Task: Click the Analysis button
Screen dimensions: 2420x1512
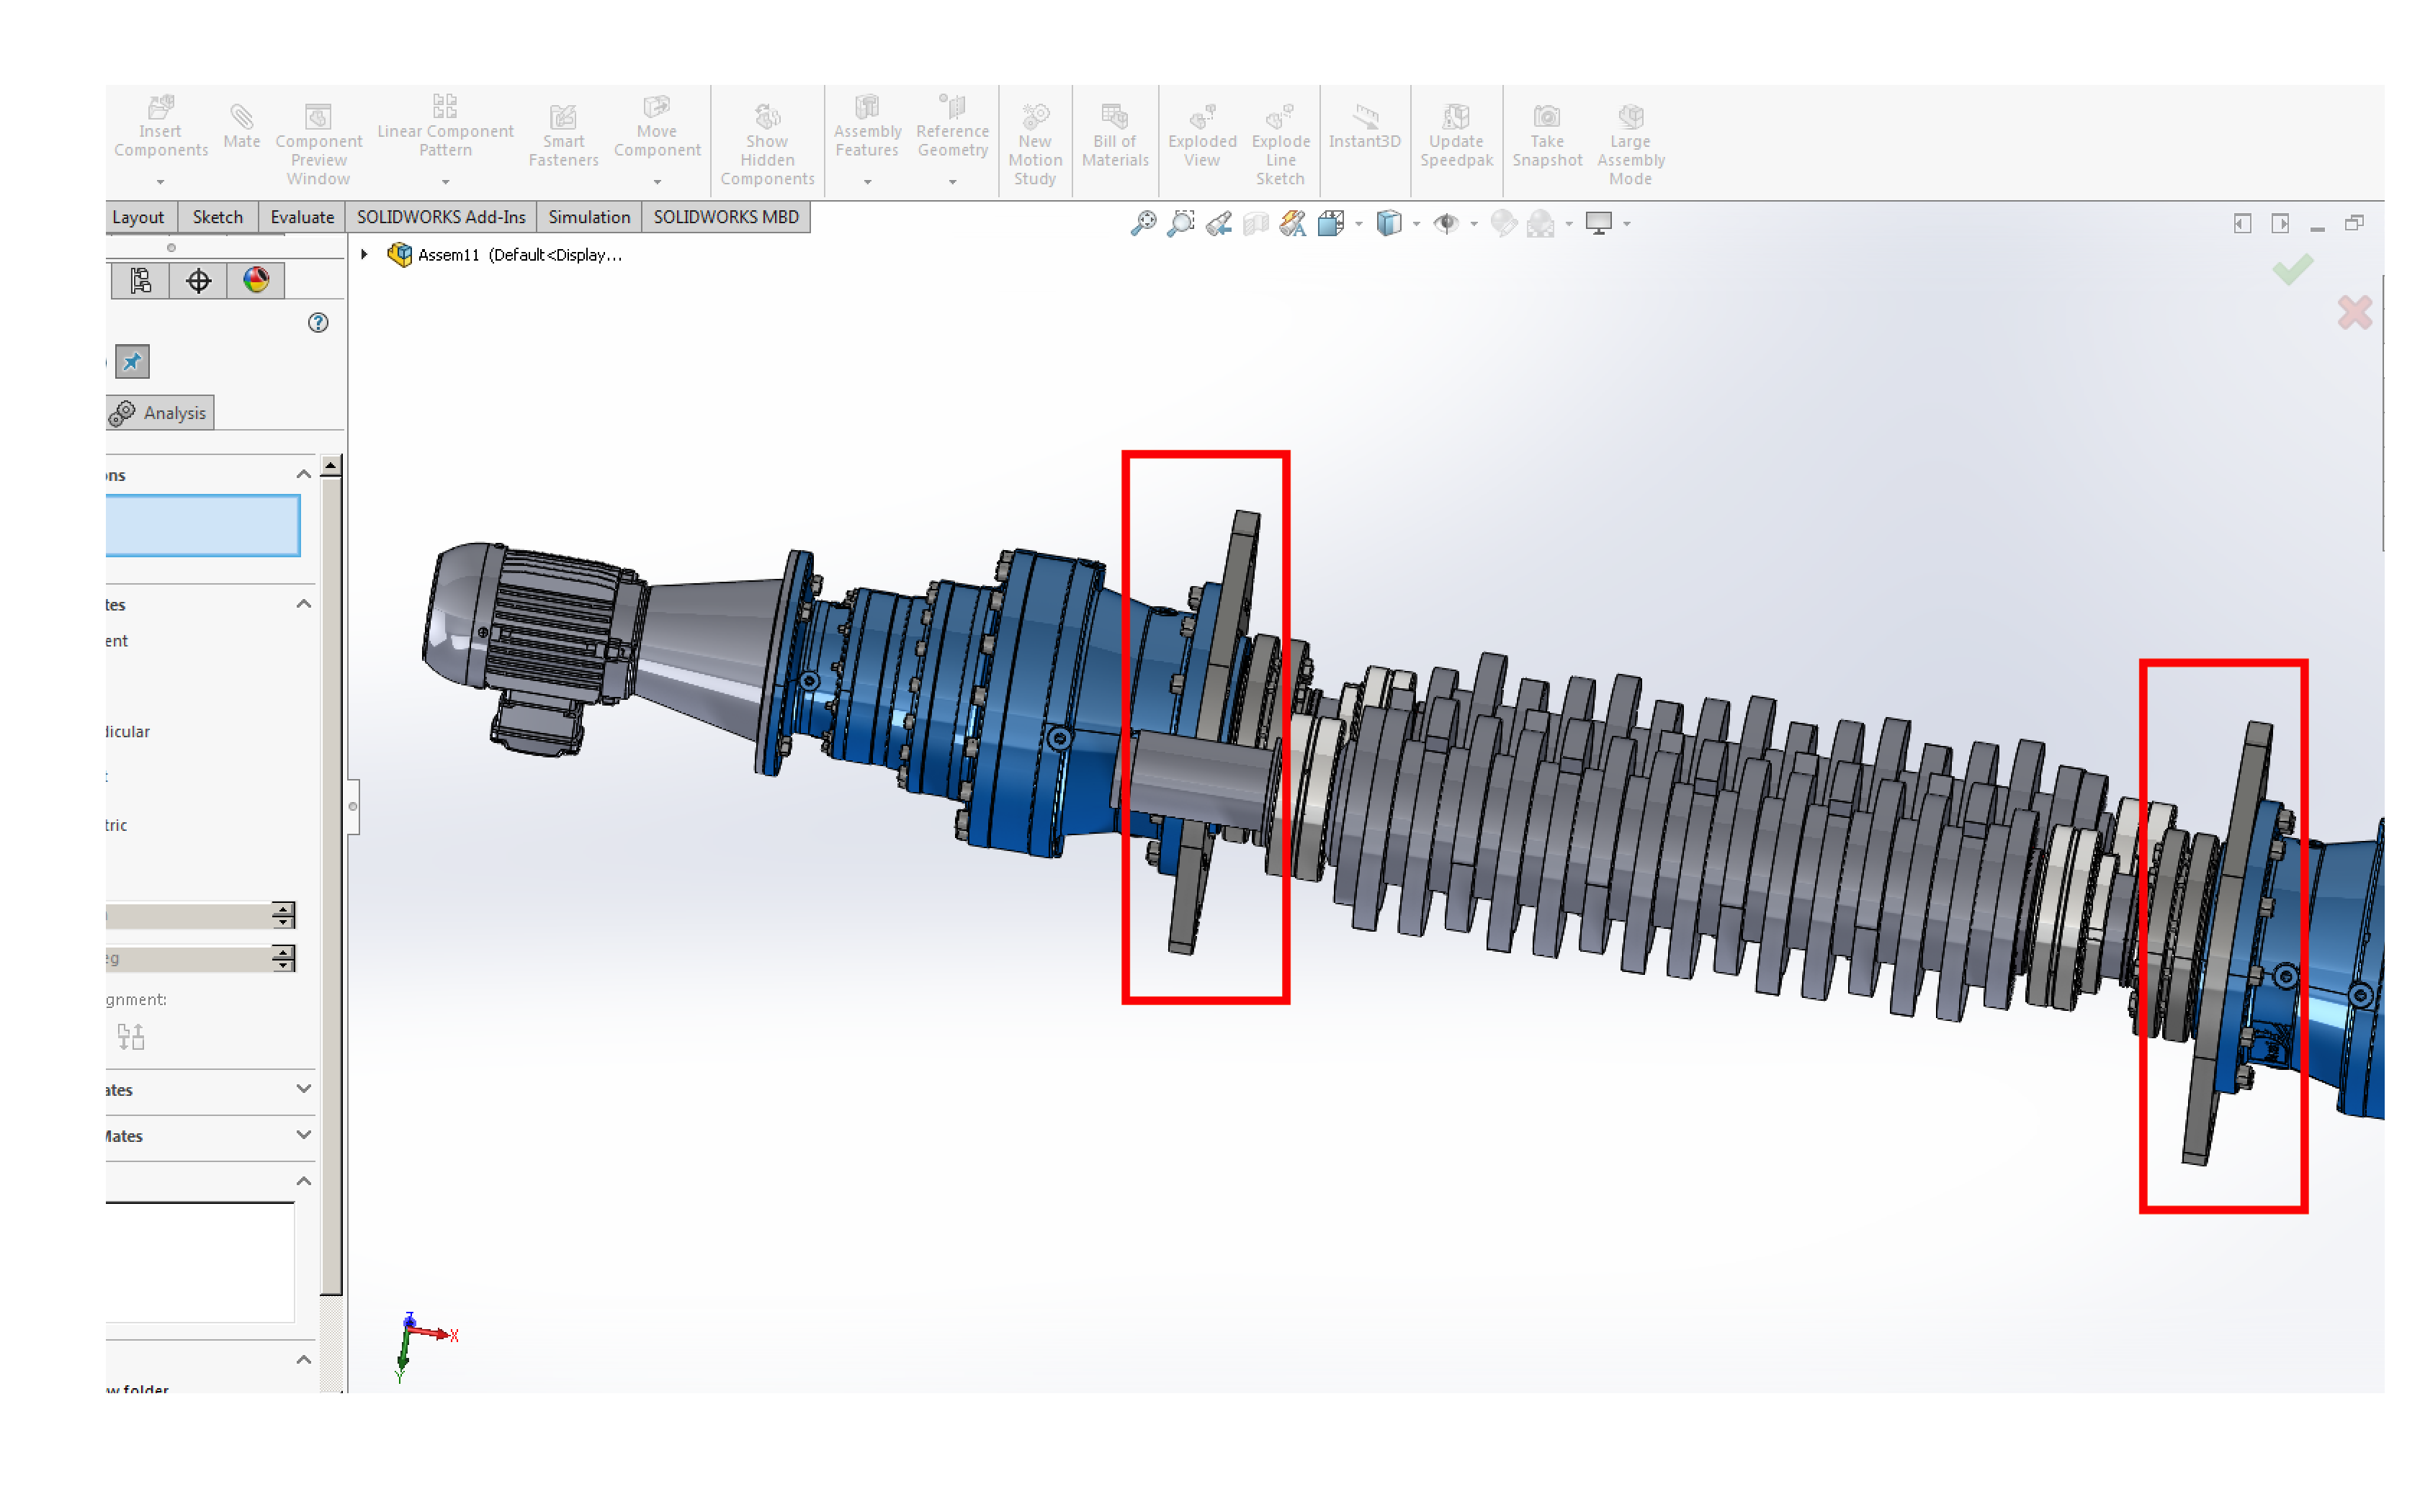Action: pos(160,413)
